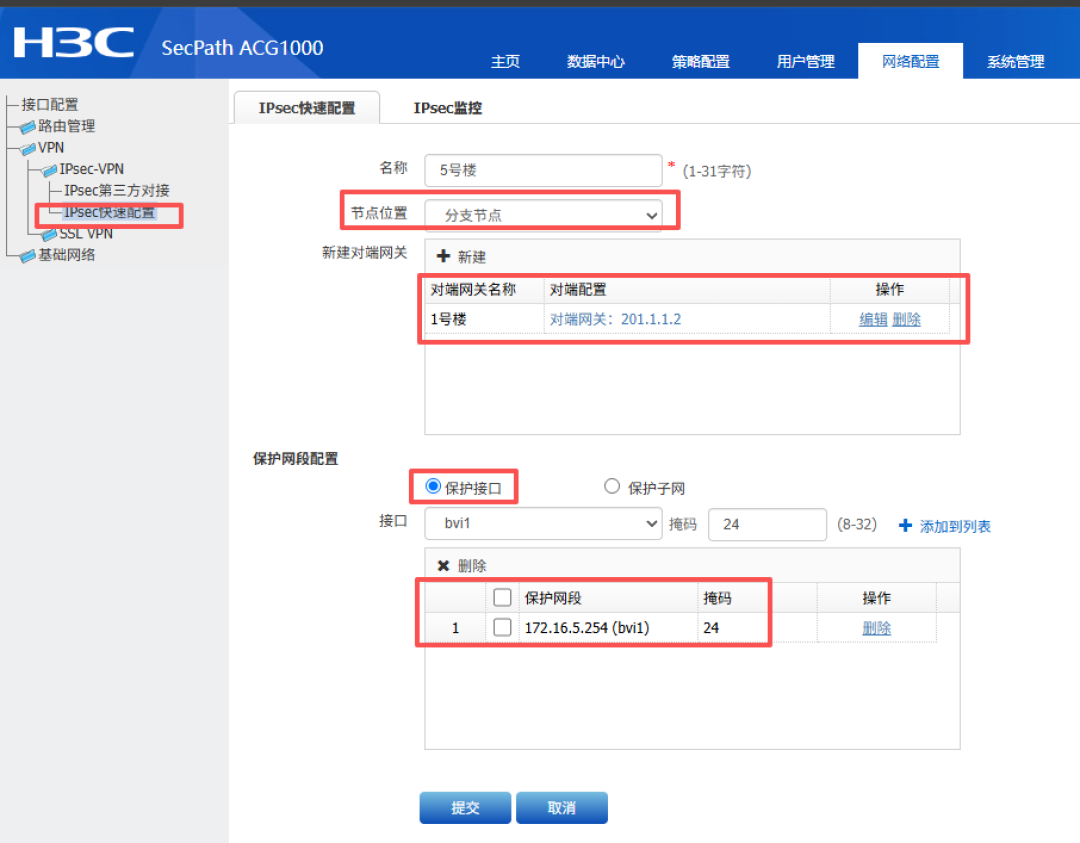1080x843 pixels.
Task: Switch to the IPsec快速配置 tab
Action: pos(307,108)
